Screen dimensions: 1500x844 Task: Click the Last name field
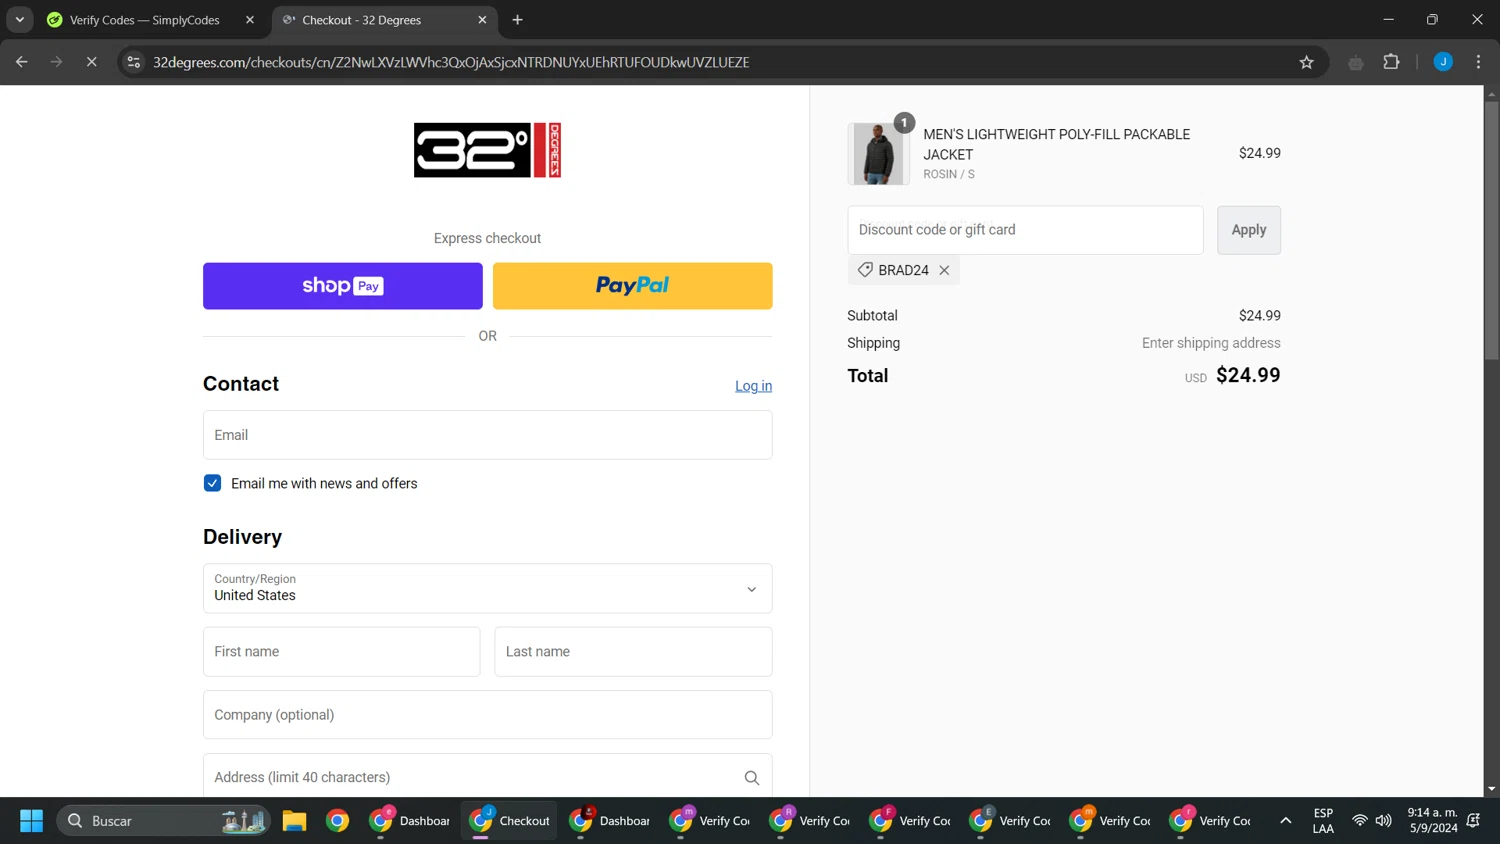(x=633, y=652)
